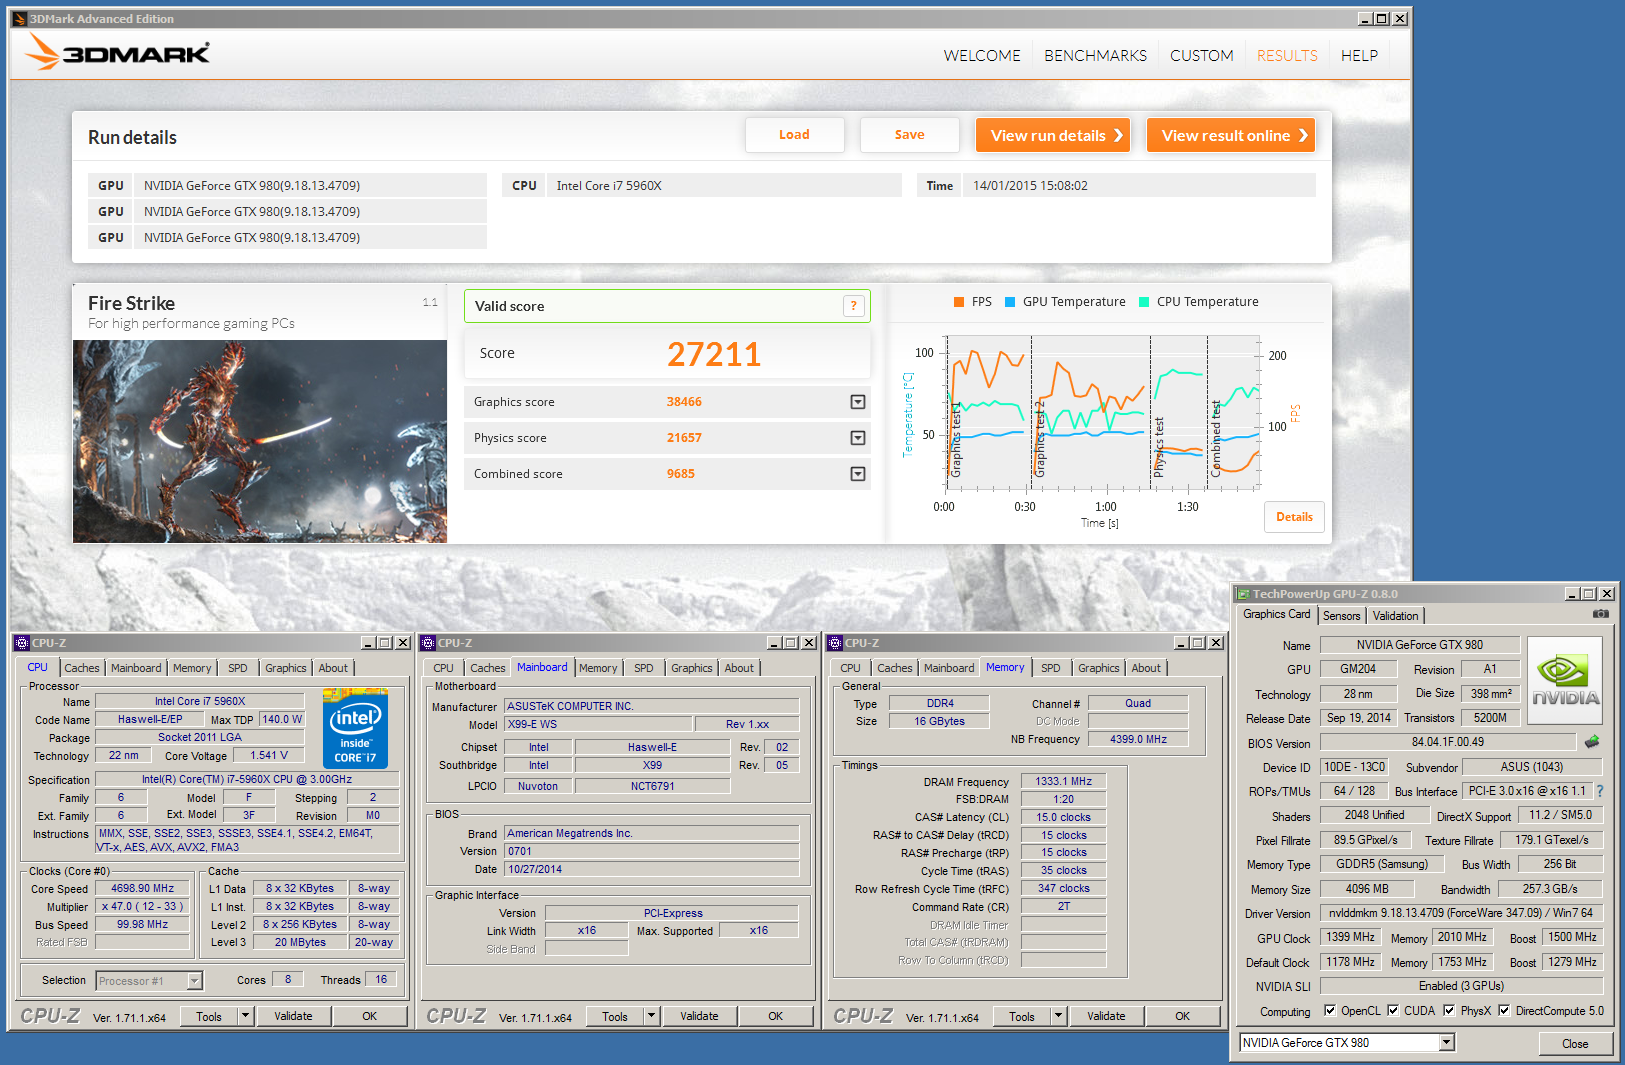Click Tools button in the CPU-Z Mainboard window
Viewport: 1625px width, 1065px height.
pyautogui.click(x=615, y=1016)
